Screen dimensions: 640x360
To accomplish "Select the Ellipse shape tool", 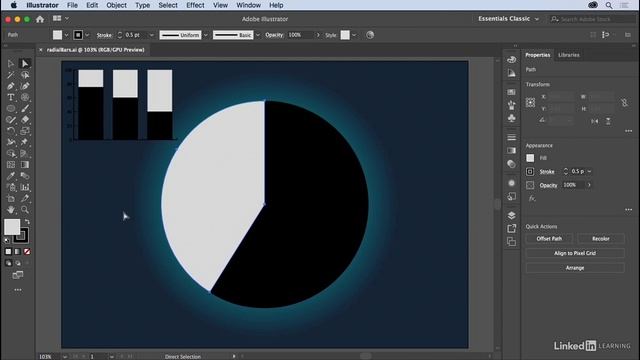I will point(11,109).
